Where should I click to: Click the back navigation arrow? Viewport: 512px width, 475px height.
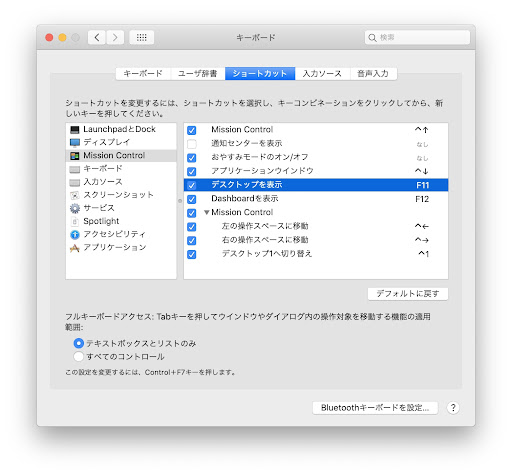97,37
